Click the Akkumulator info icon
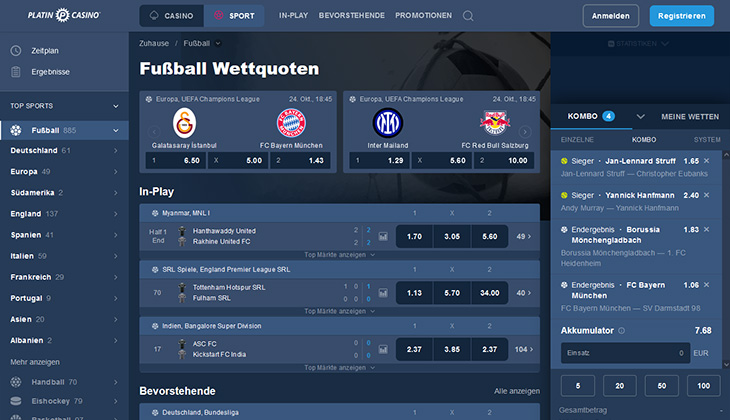This screenshot has height=420, width=730. pyautogui.click(x=622, y=331)
